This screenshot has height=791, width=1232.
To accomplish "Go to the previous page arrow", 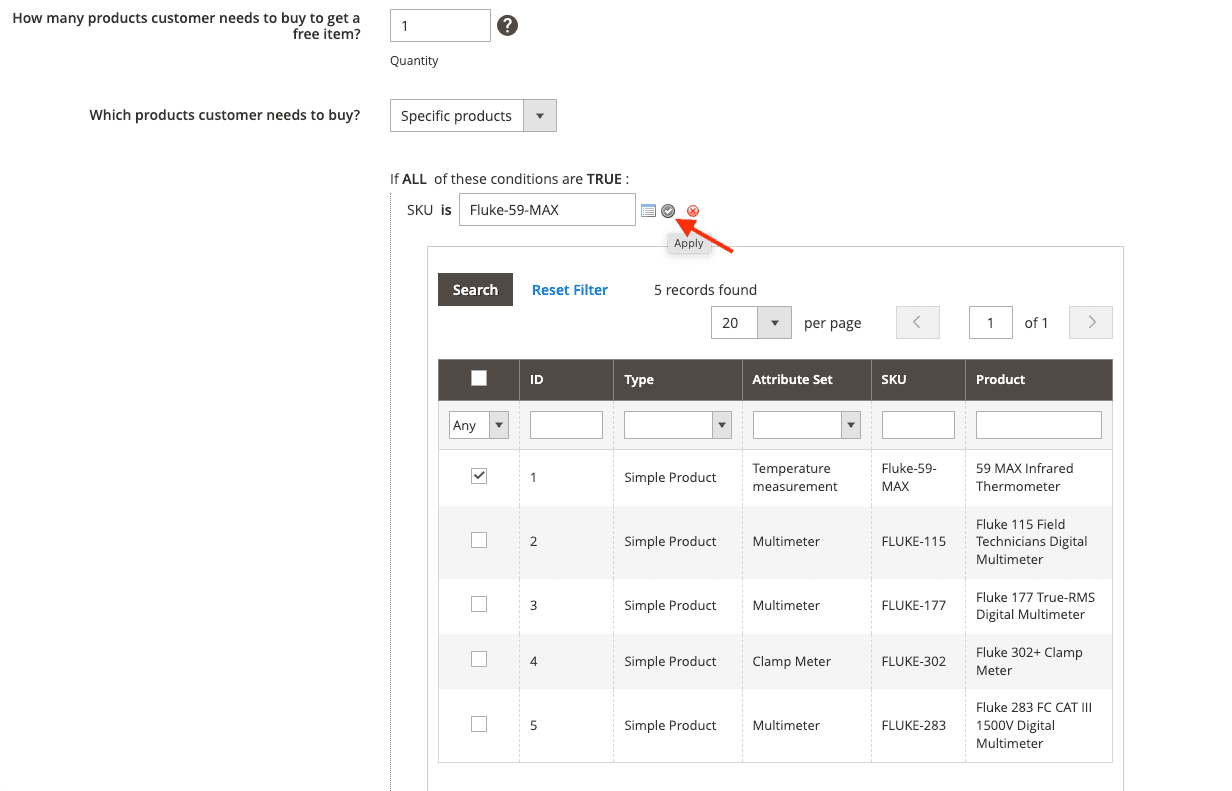I will [x=918, y=322].
